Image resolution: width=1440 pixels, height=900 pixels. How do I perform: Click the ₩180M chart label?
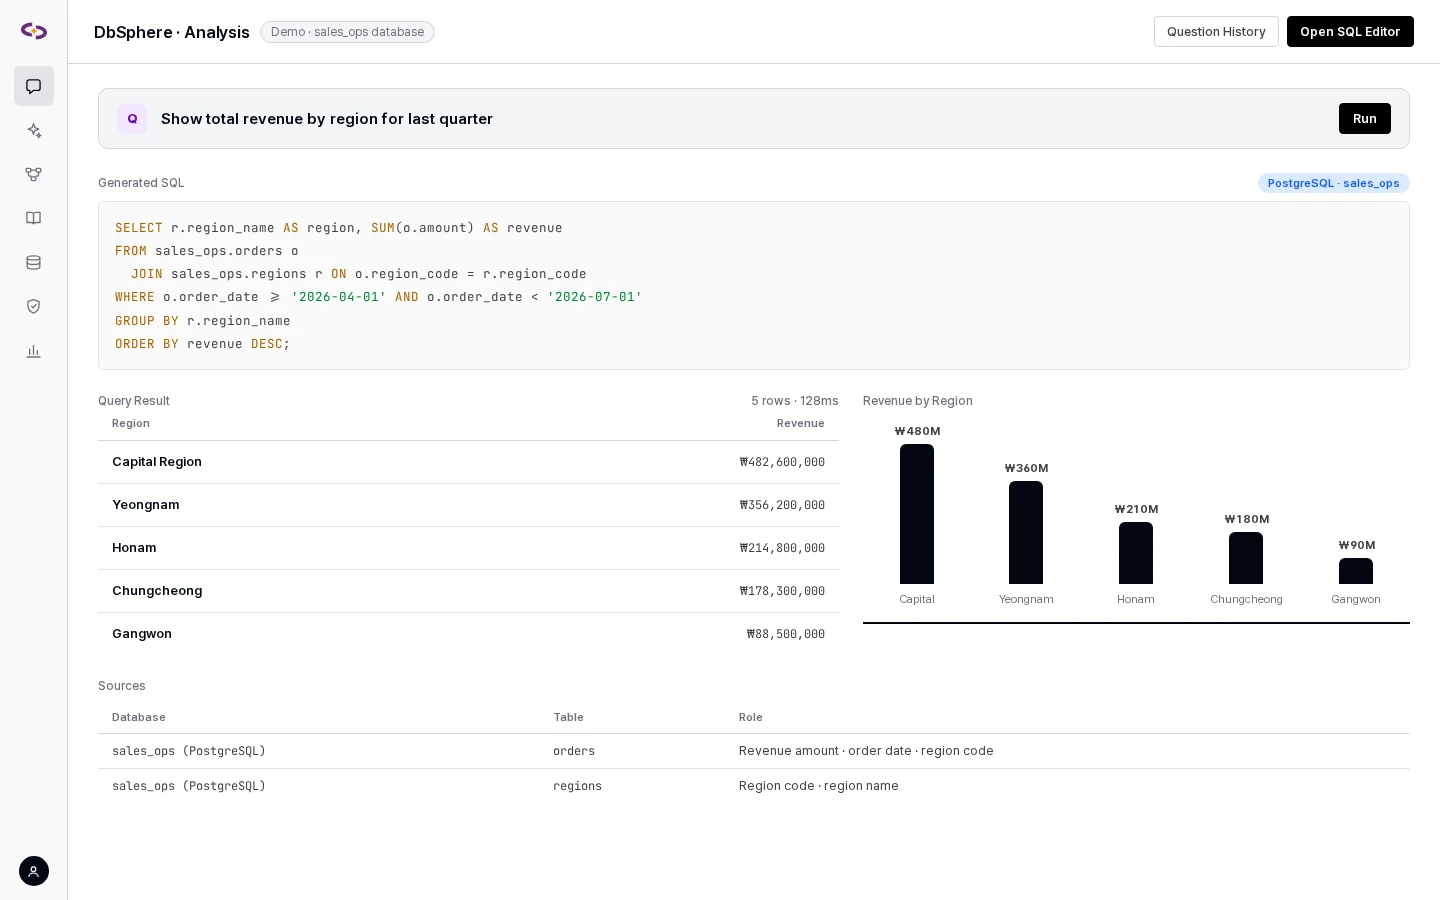[x=1246, y=520]
